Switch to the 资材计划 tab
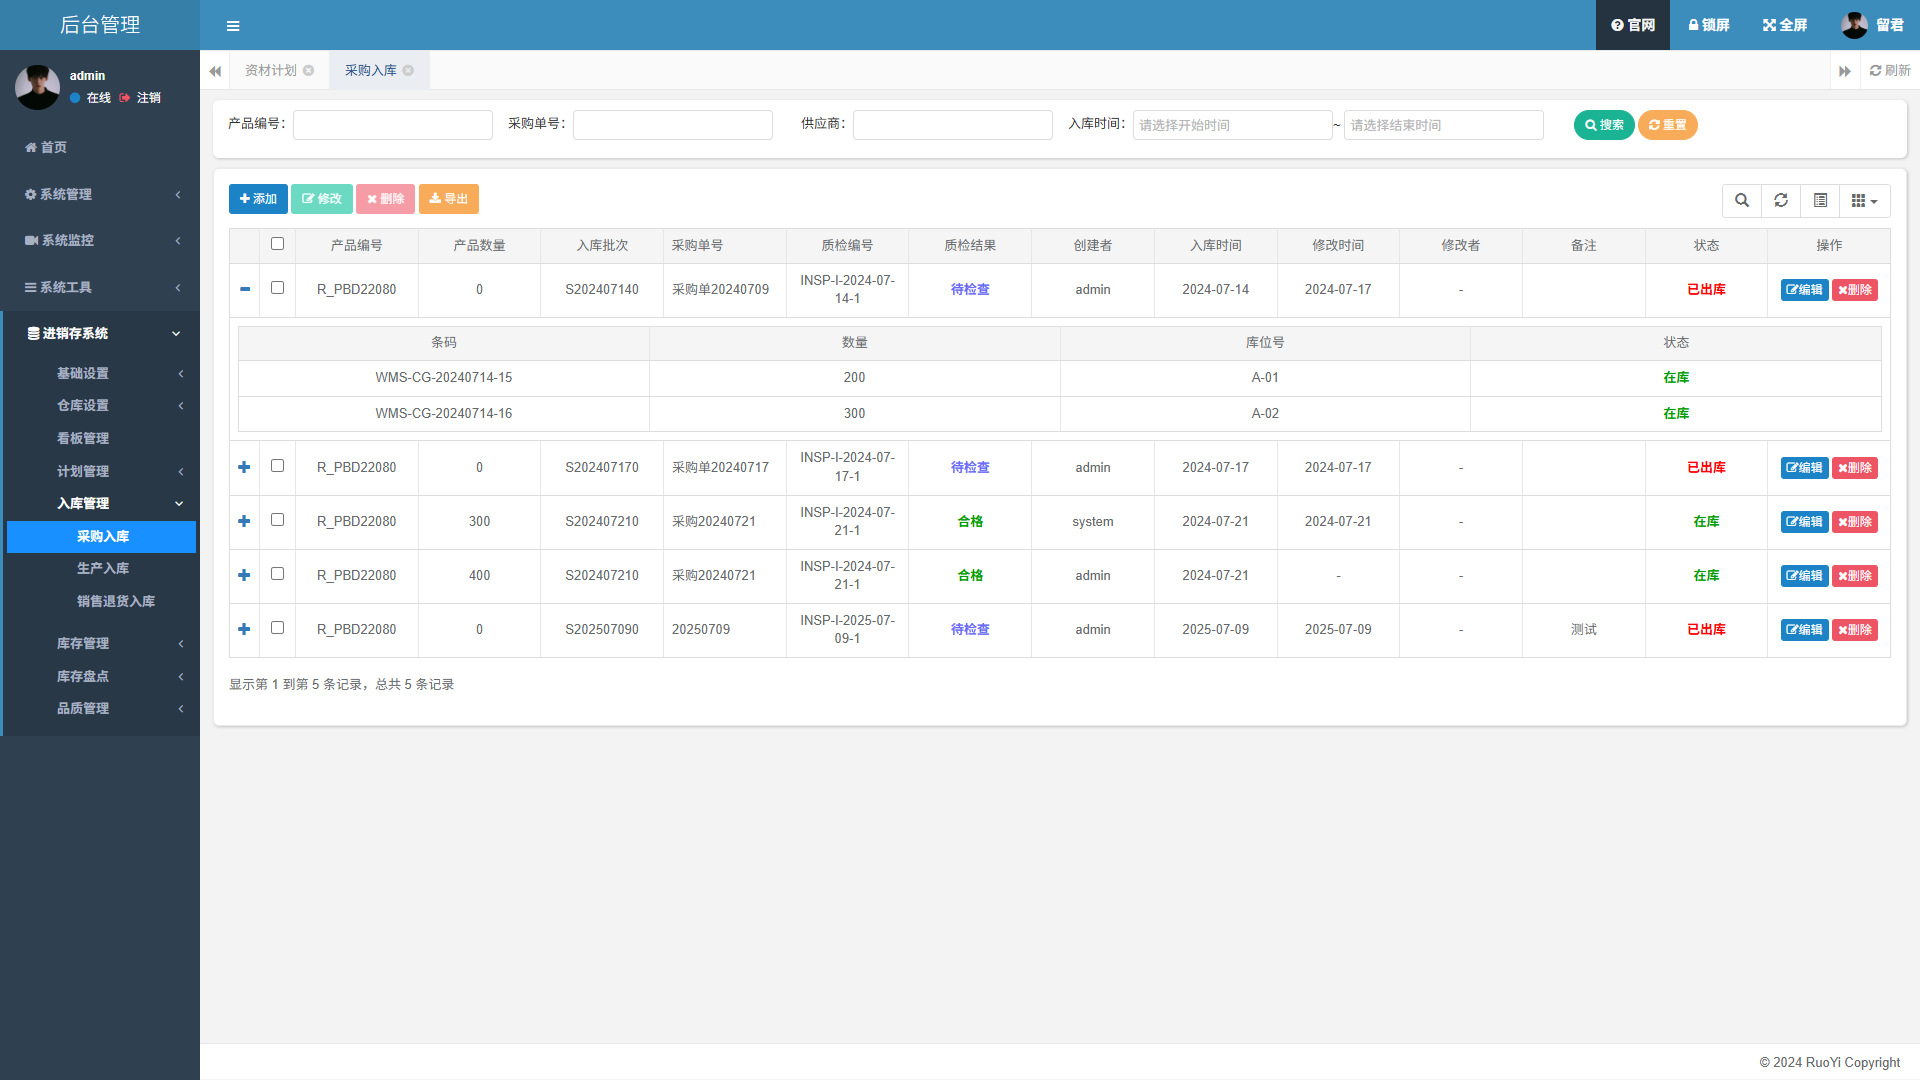This screenshot has width=1920, height=1080. (x=270, y=70)
